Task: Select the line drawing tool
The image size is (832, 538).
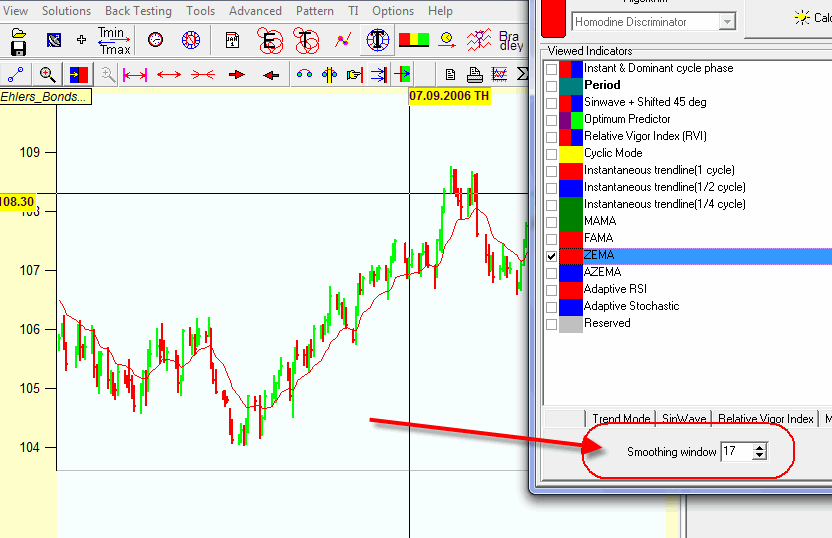Action: pos(15,75)
